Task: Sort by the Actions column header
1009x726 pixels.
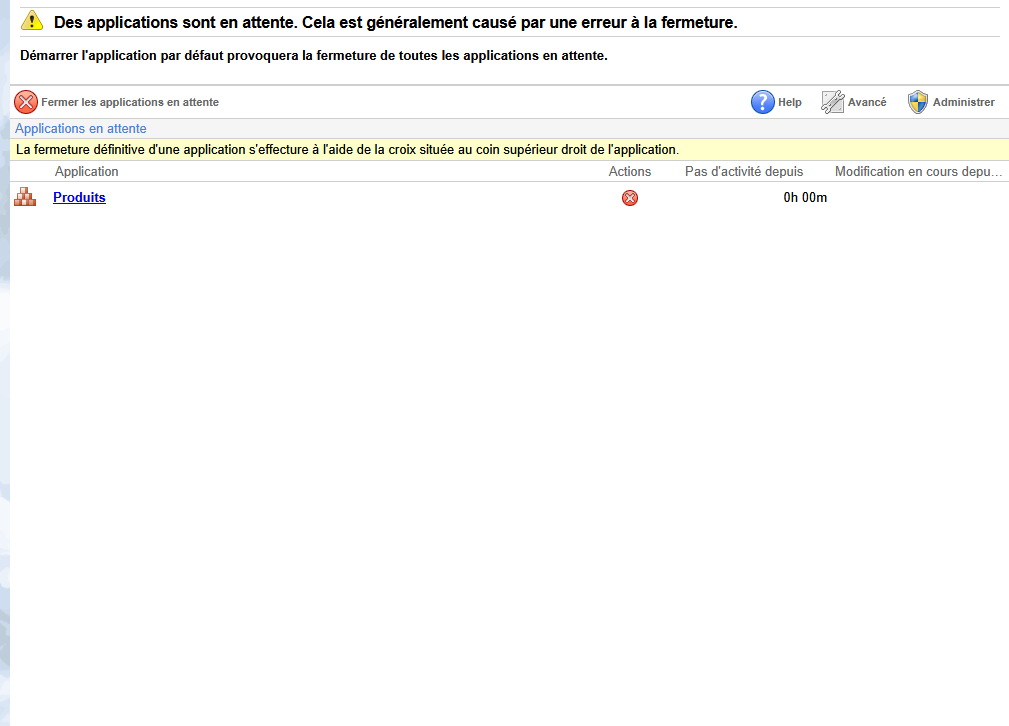Action: [630, 171]
